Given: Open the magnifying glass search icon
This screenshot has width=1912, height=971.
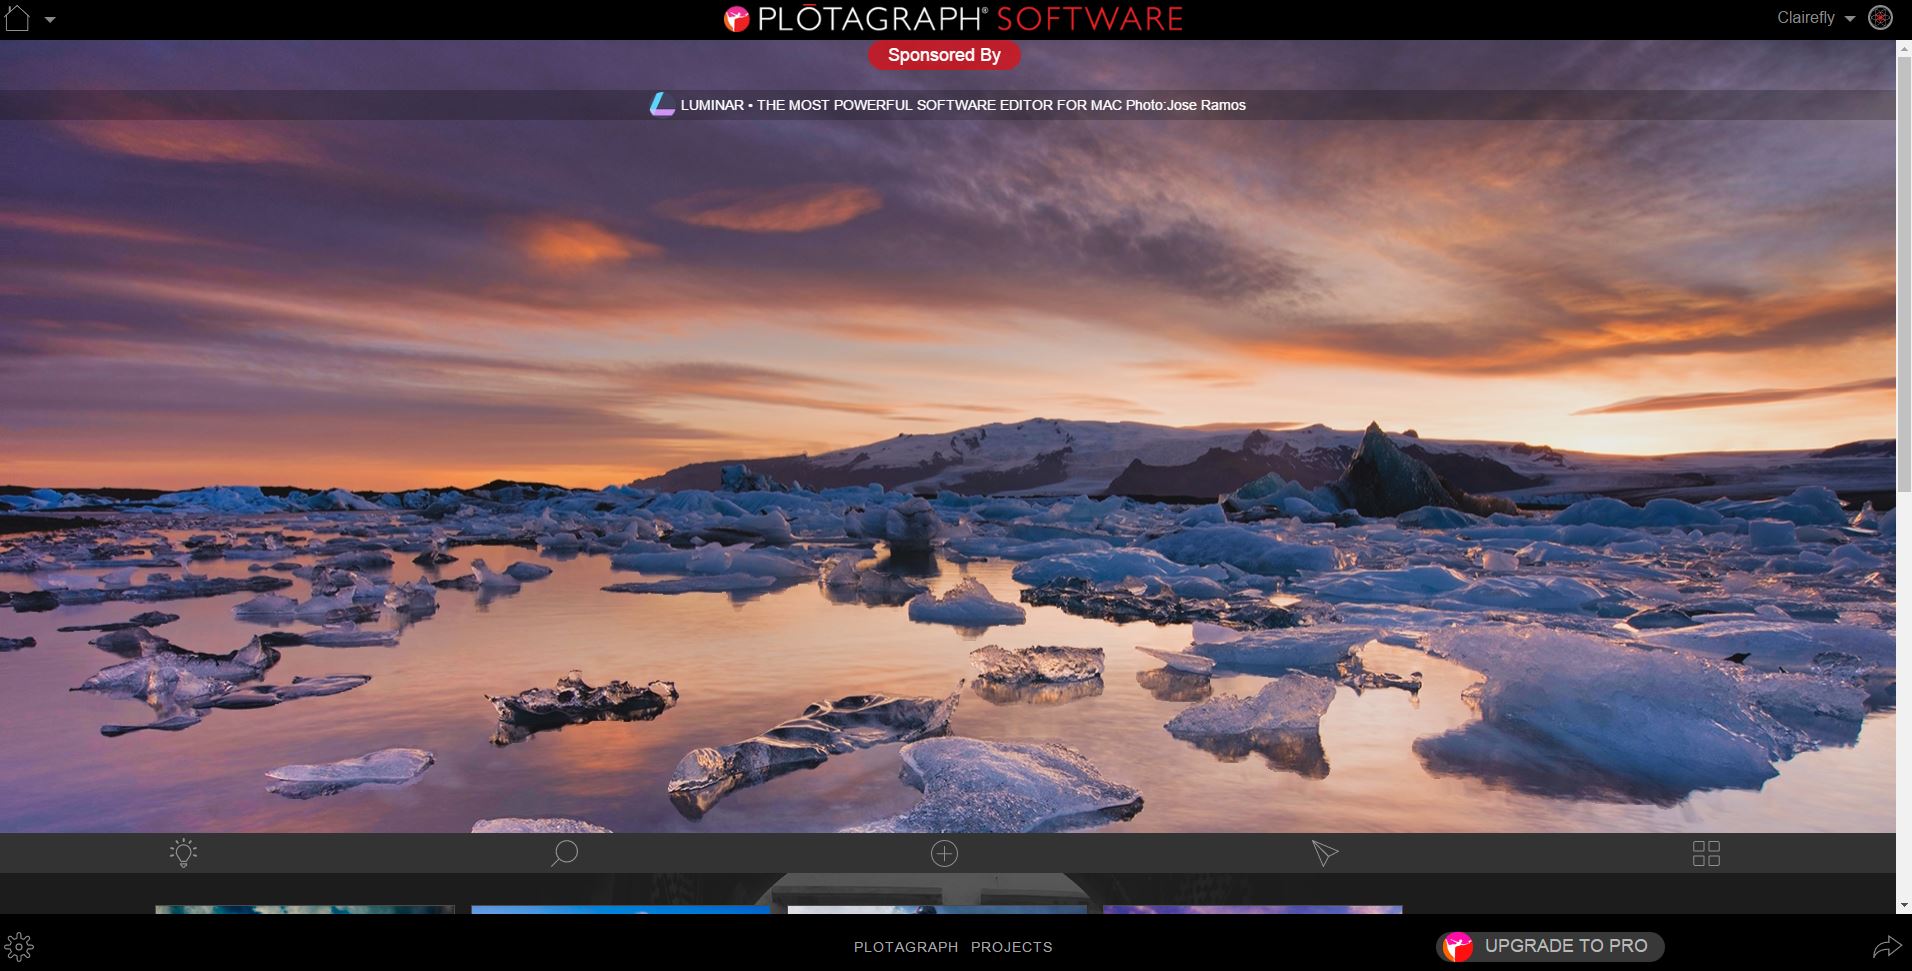Looking at the screenshot, I should coord(564,853).
